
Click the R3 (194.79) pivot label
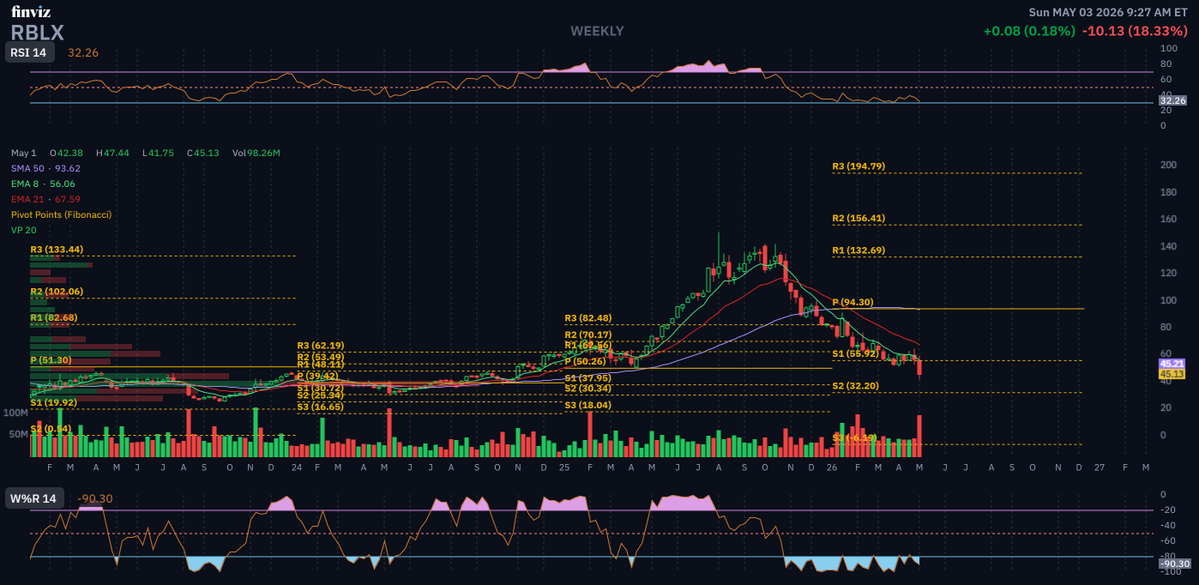(859, 166)
